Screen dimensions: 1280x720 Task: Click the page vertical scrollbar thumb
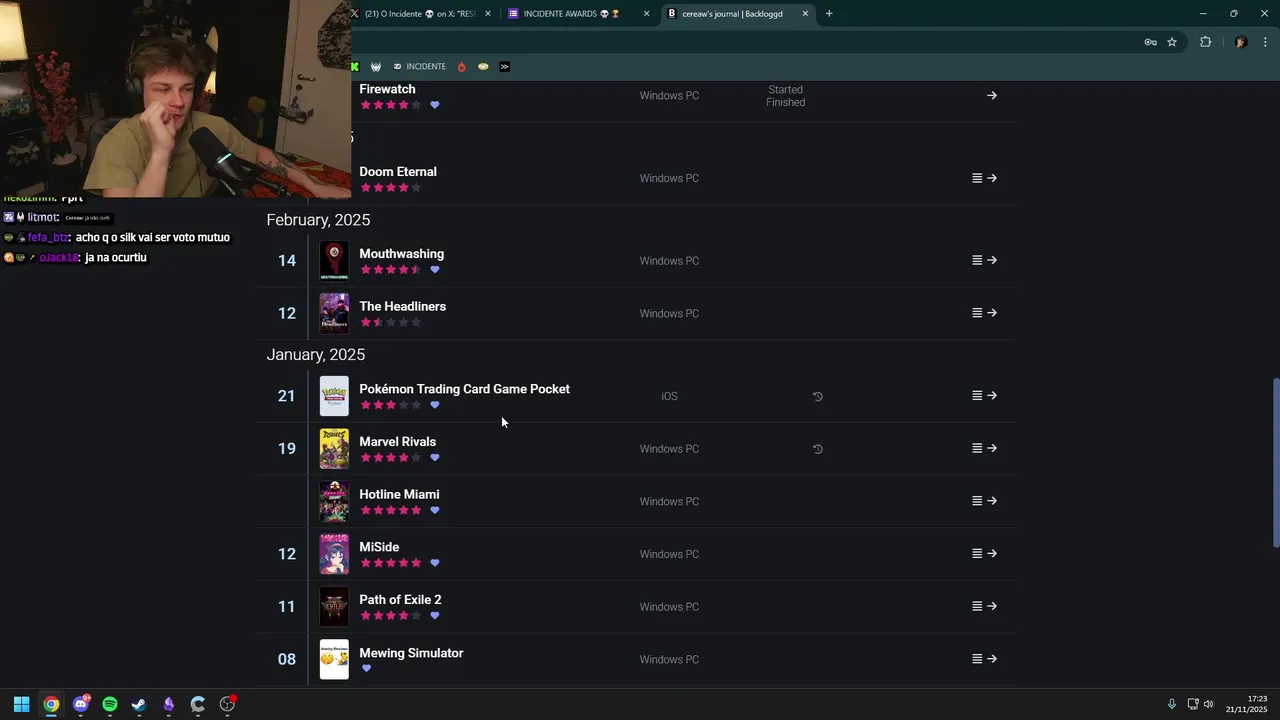click(x=1275, y=463)
